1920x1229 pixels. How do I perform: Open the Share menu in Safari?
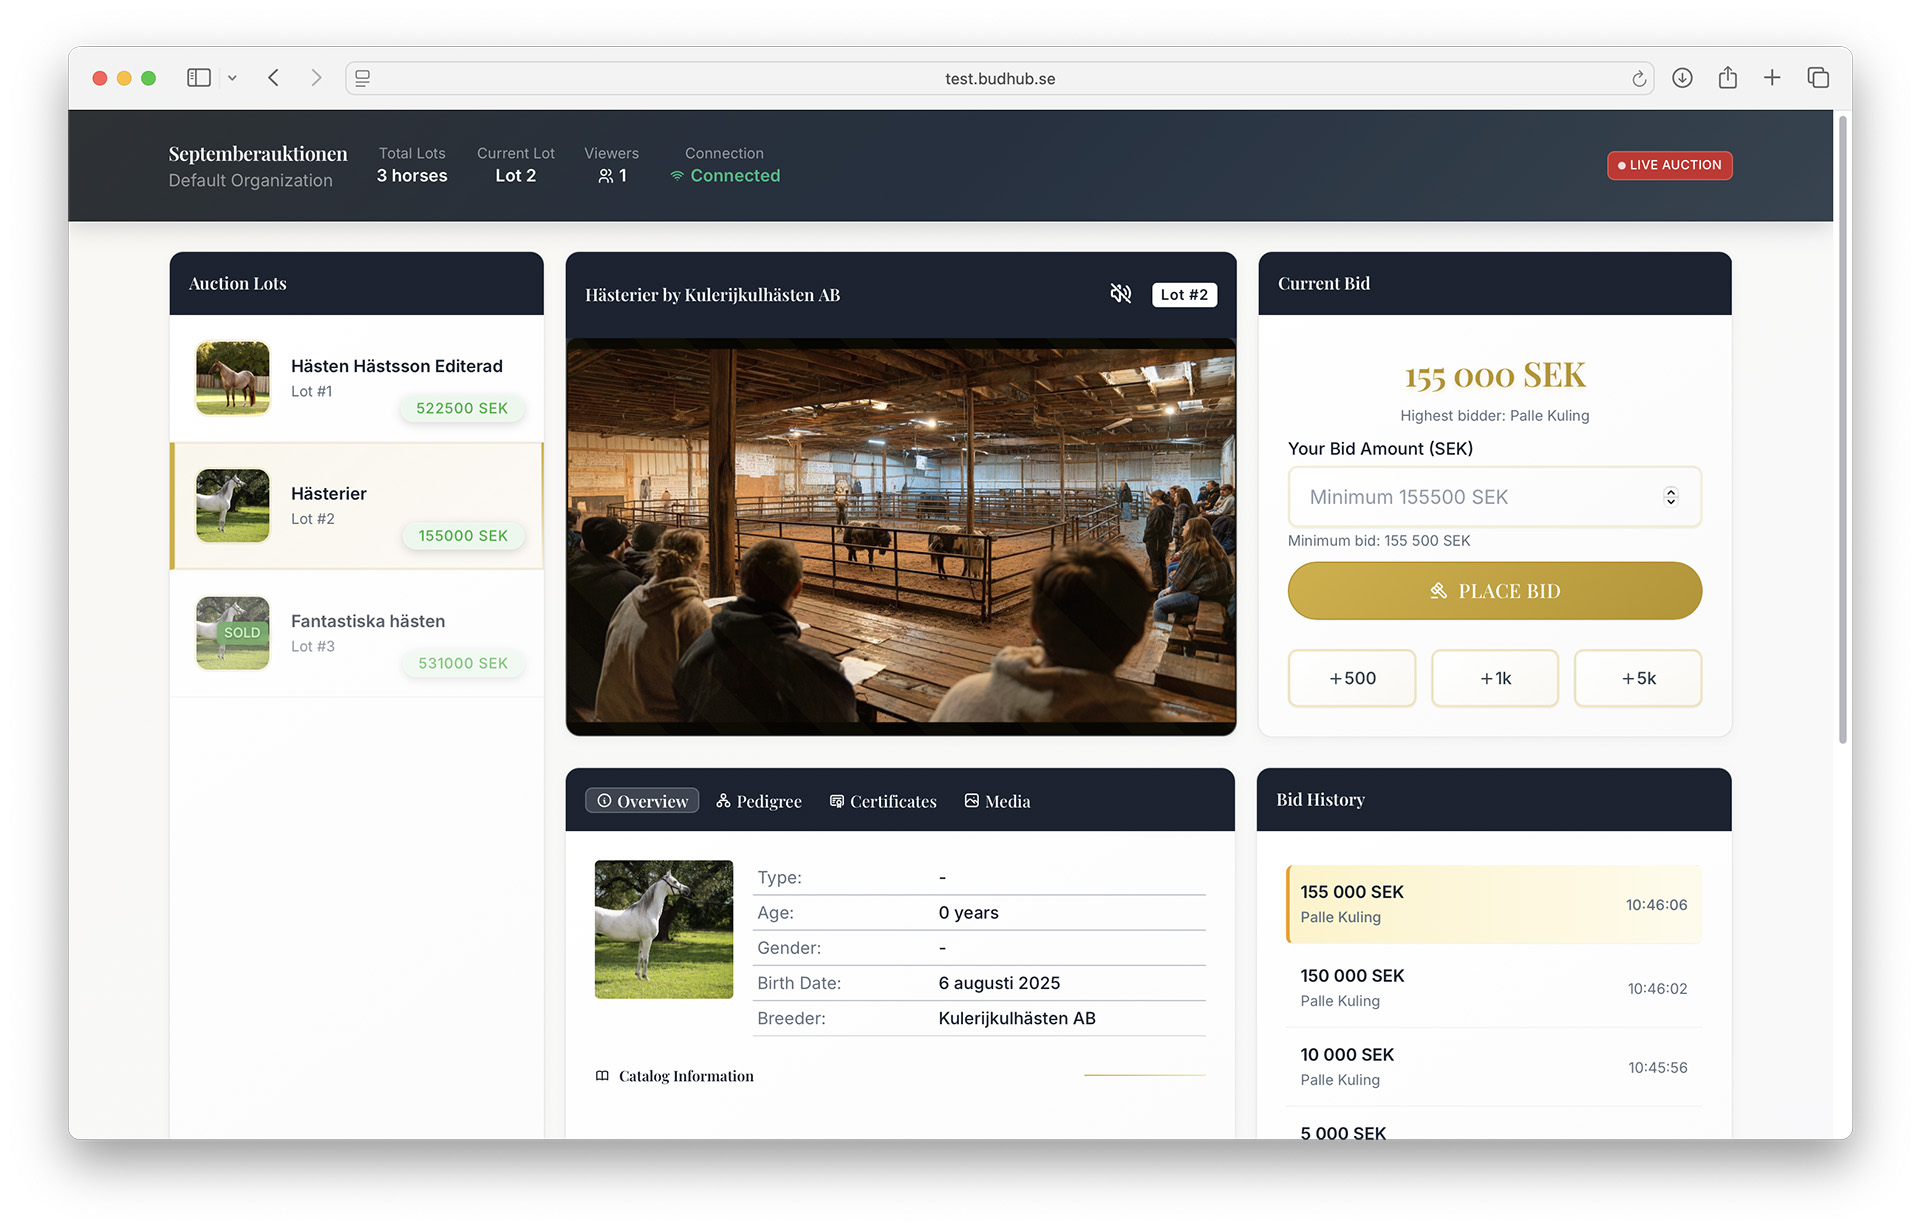point(1727,78)
